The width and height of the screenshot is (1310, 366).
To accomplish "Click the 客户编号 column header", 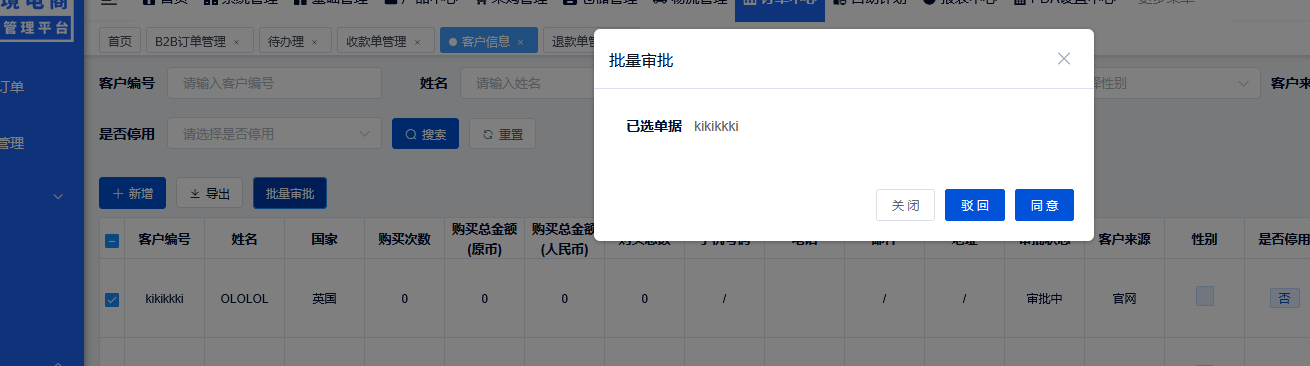I will (164, 240).
